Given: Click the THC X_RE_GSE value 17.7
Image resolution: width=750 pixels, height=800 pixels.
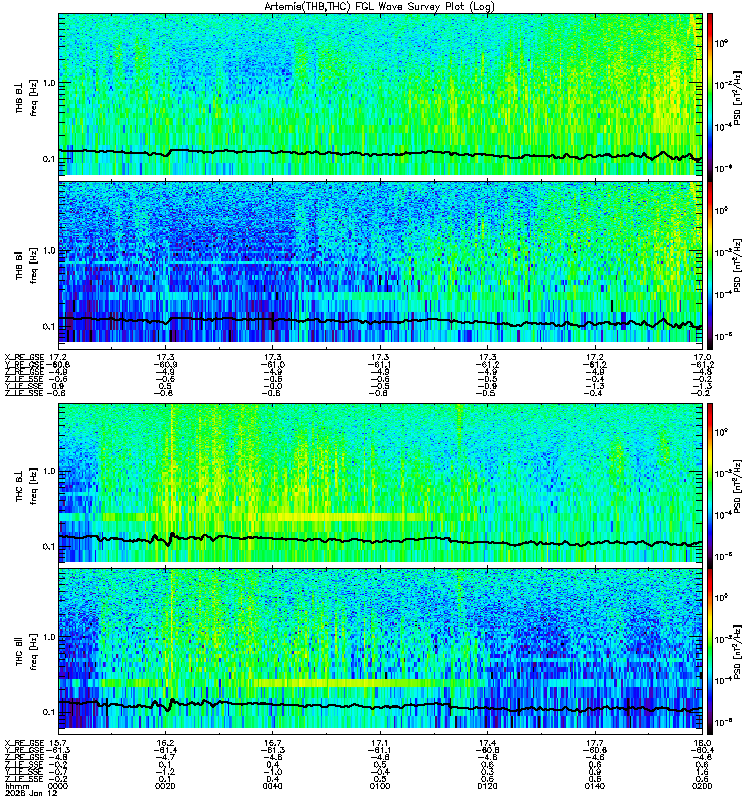Looking at the screenshot, I should pyautogui.click(x=595, y=742).
